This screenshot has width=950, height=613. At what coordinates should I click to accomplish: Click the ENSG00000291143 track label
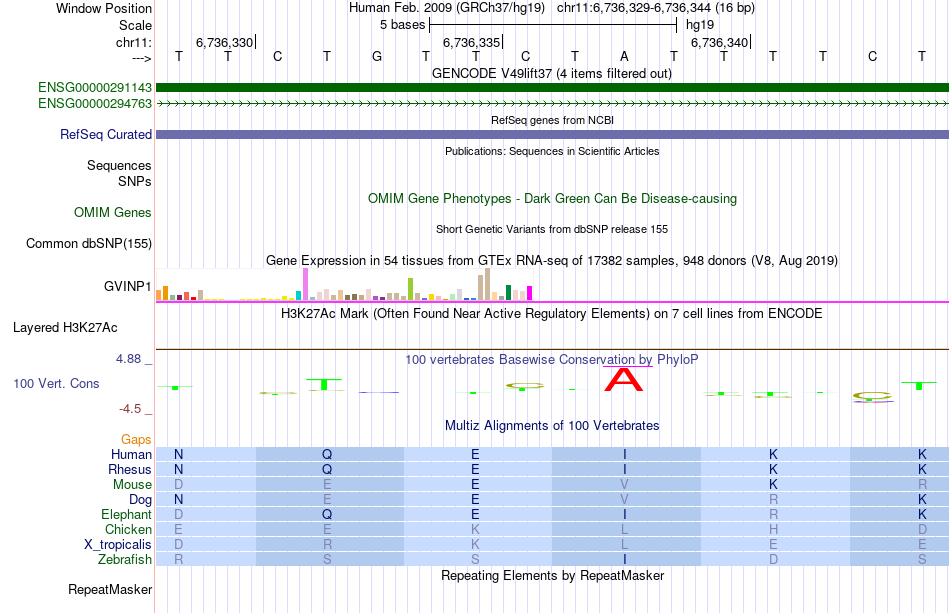[95, 88]
